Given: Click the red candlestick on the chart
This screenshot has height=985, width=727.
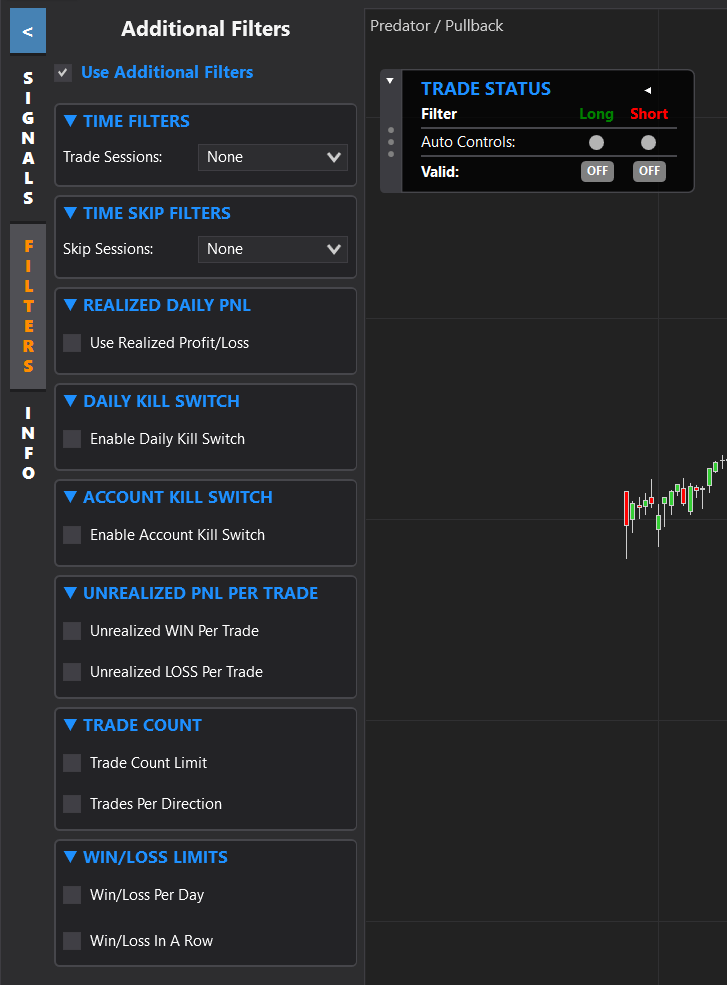Looking at the screenshot, I should pyautogui.click(x=627, y=508).
